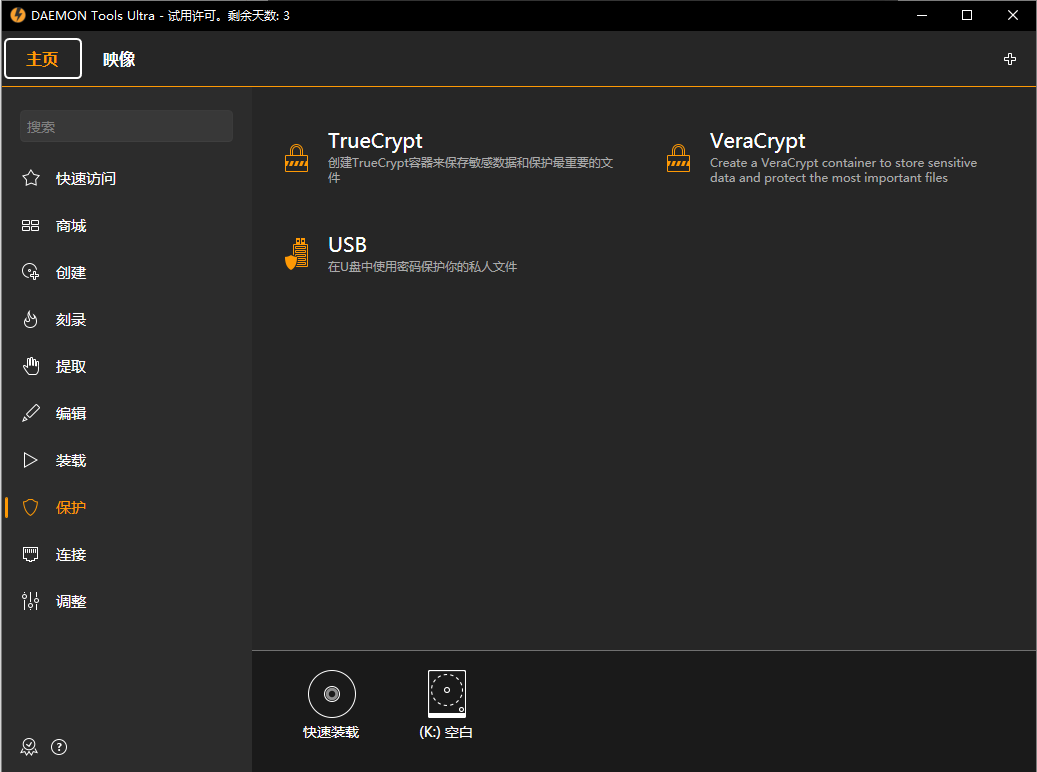Image resolution: width=1037 pixels, height=772 pixels.
Task: Switch to the 映像 (Images) tab
Action: pyautogui.click(x=119, y=59)
